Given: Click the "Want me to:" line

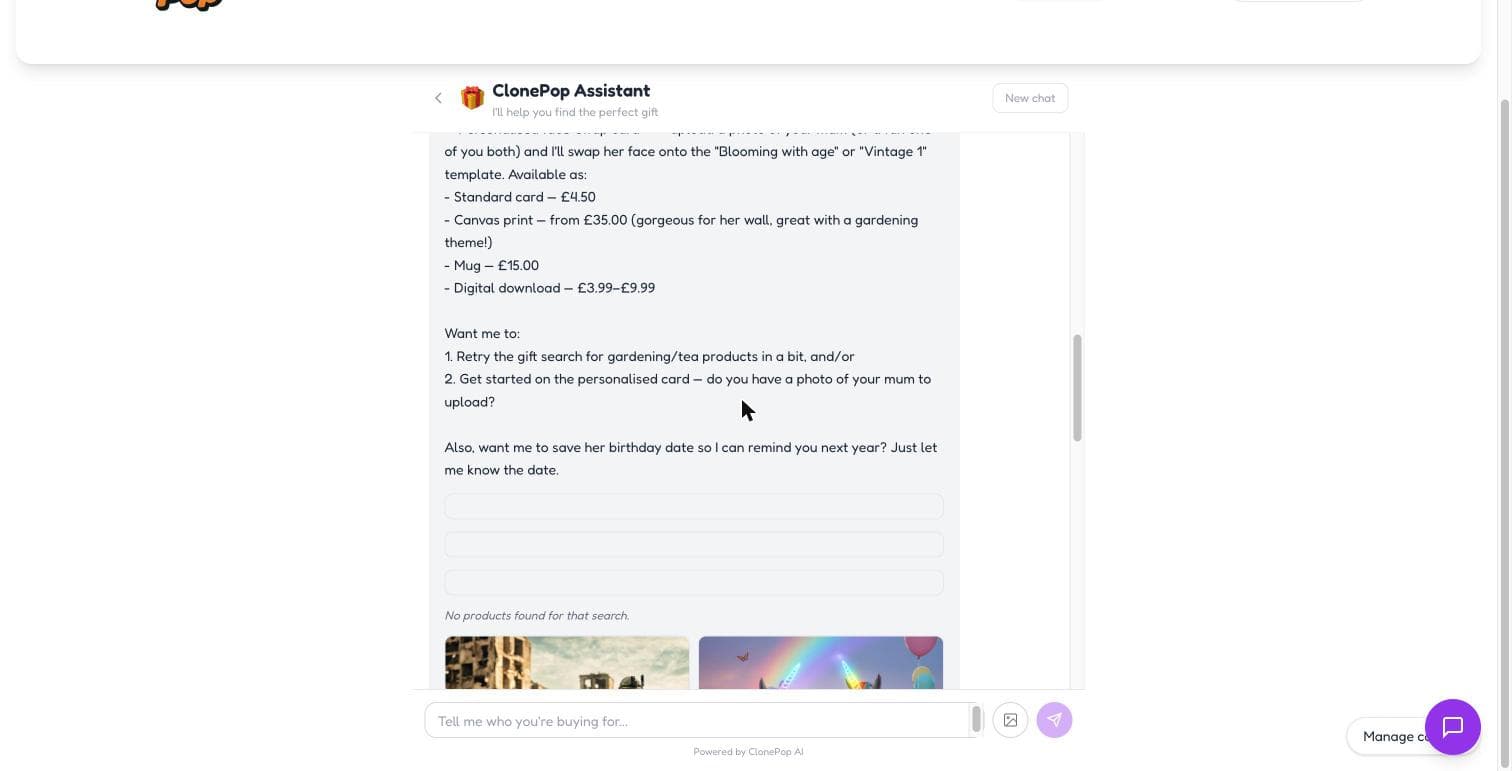Looking at the screenshot, I should click(482, 334).
